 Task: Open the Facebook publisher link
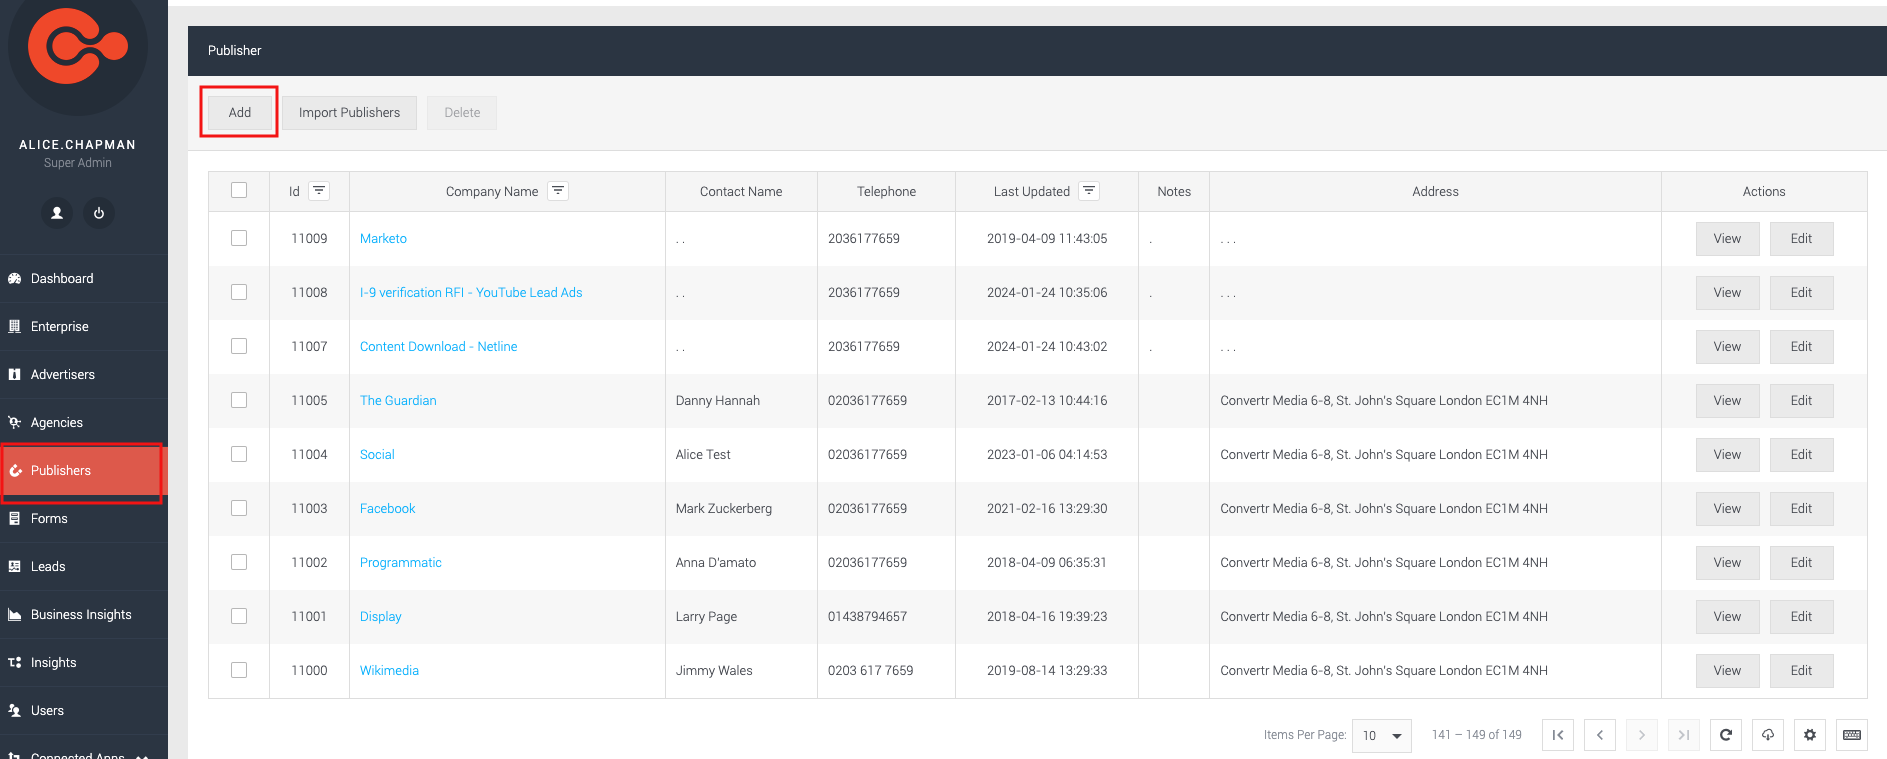click(387, 509)
